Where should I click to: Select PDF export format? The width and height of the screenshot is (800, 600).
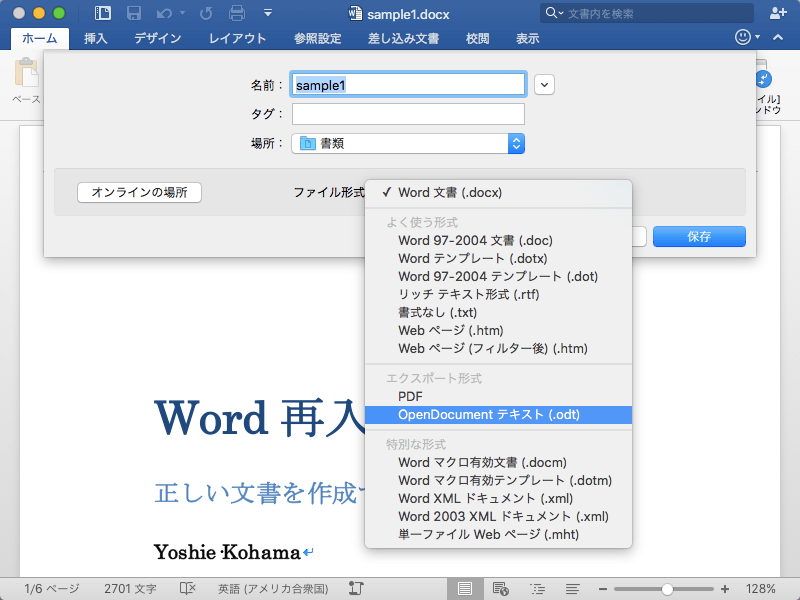(x=498, y=396)
